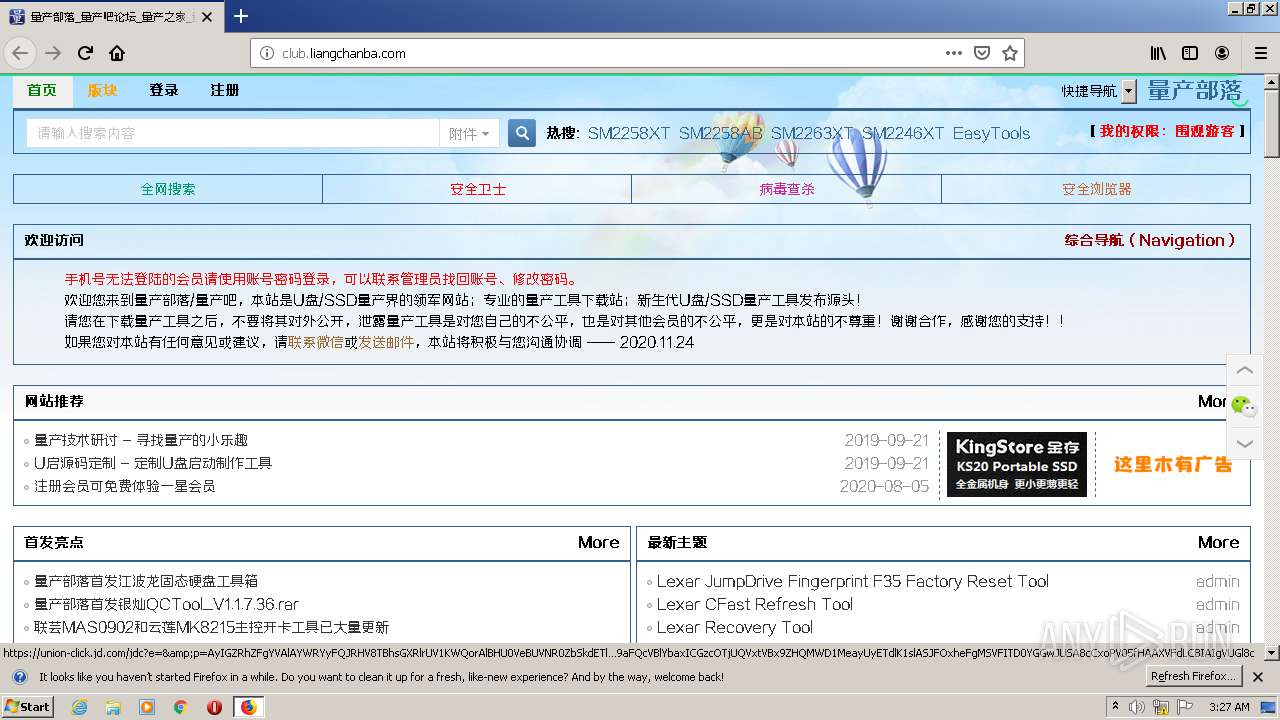This screenshot has height=720, width=1280.
Task: Open the 注册 registration page
Action: [x=224, y=90]
